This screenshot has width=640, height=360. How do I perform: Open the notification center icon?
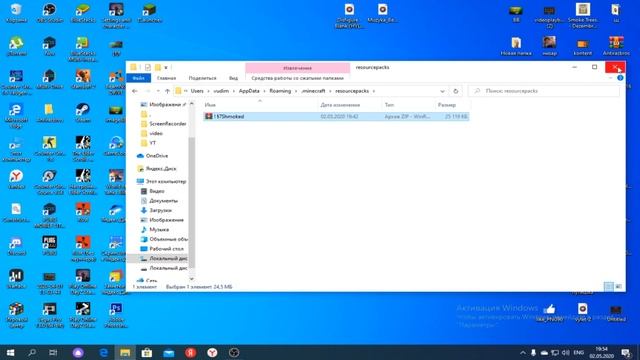pos(626,353)
